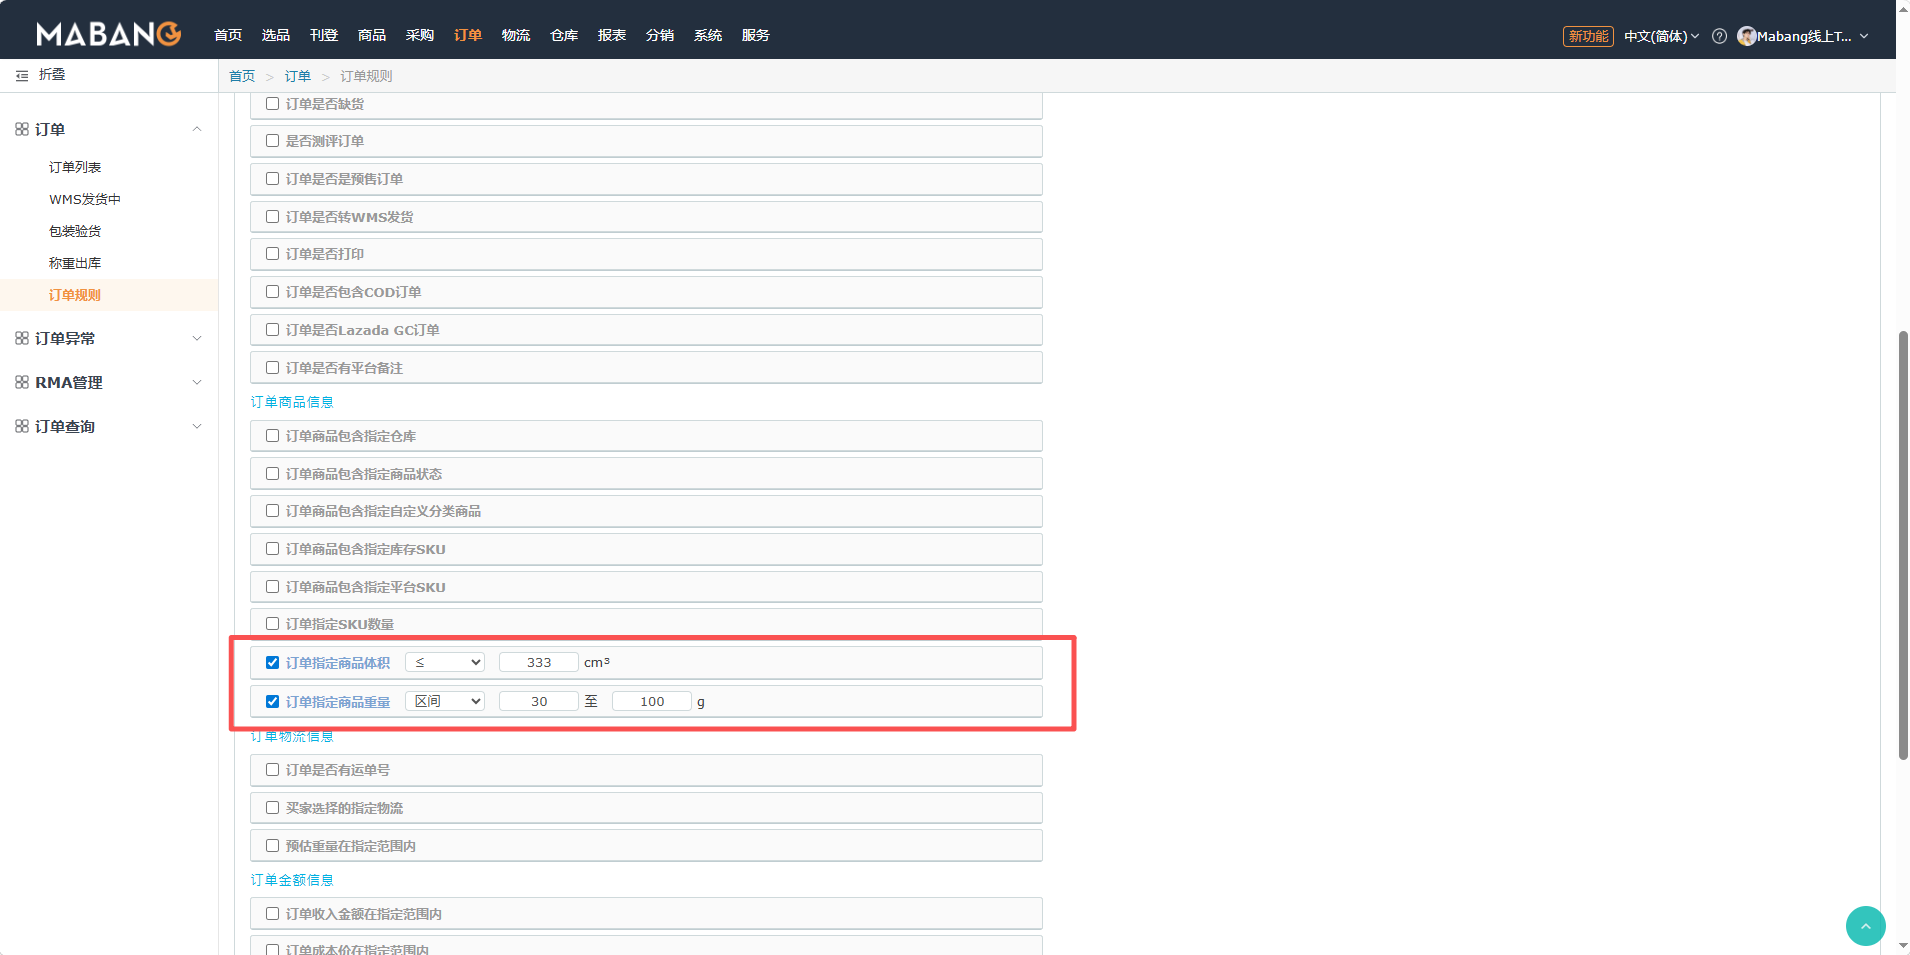Check the 订单商品包含指定仓库 checkbox

(x=272, y=436)
